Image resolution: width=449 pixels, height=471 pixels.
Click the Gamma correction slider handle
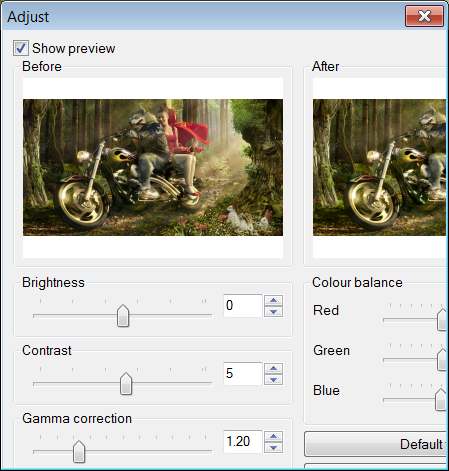tap(79, 451)
